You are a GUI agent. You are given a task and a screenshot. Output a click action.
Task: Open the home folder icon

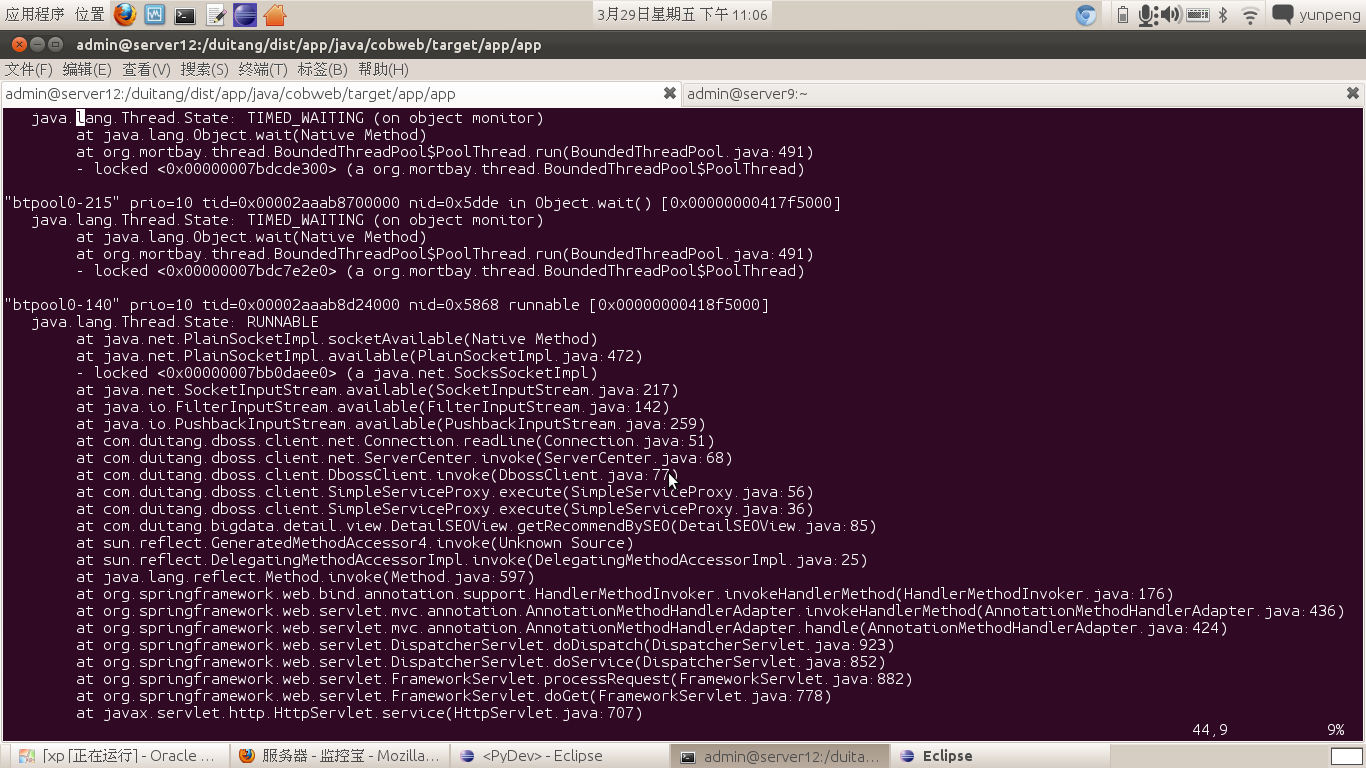point(275,14)
